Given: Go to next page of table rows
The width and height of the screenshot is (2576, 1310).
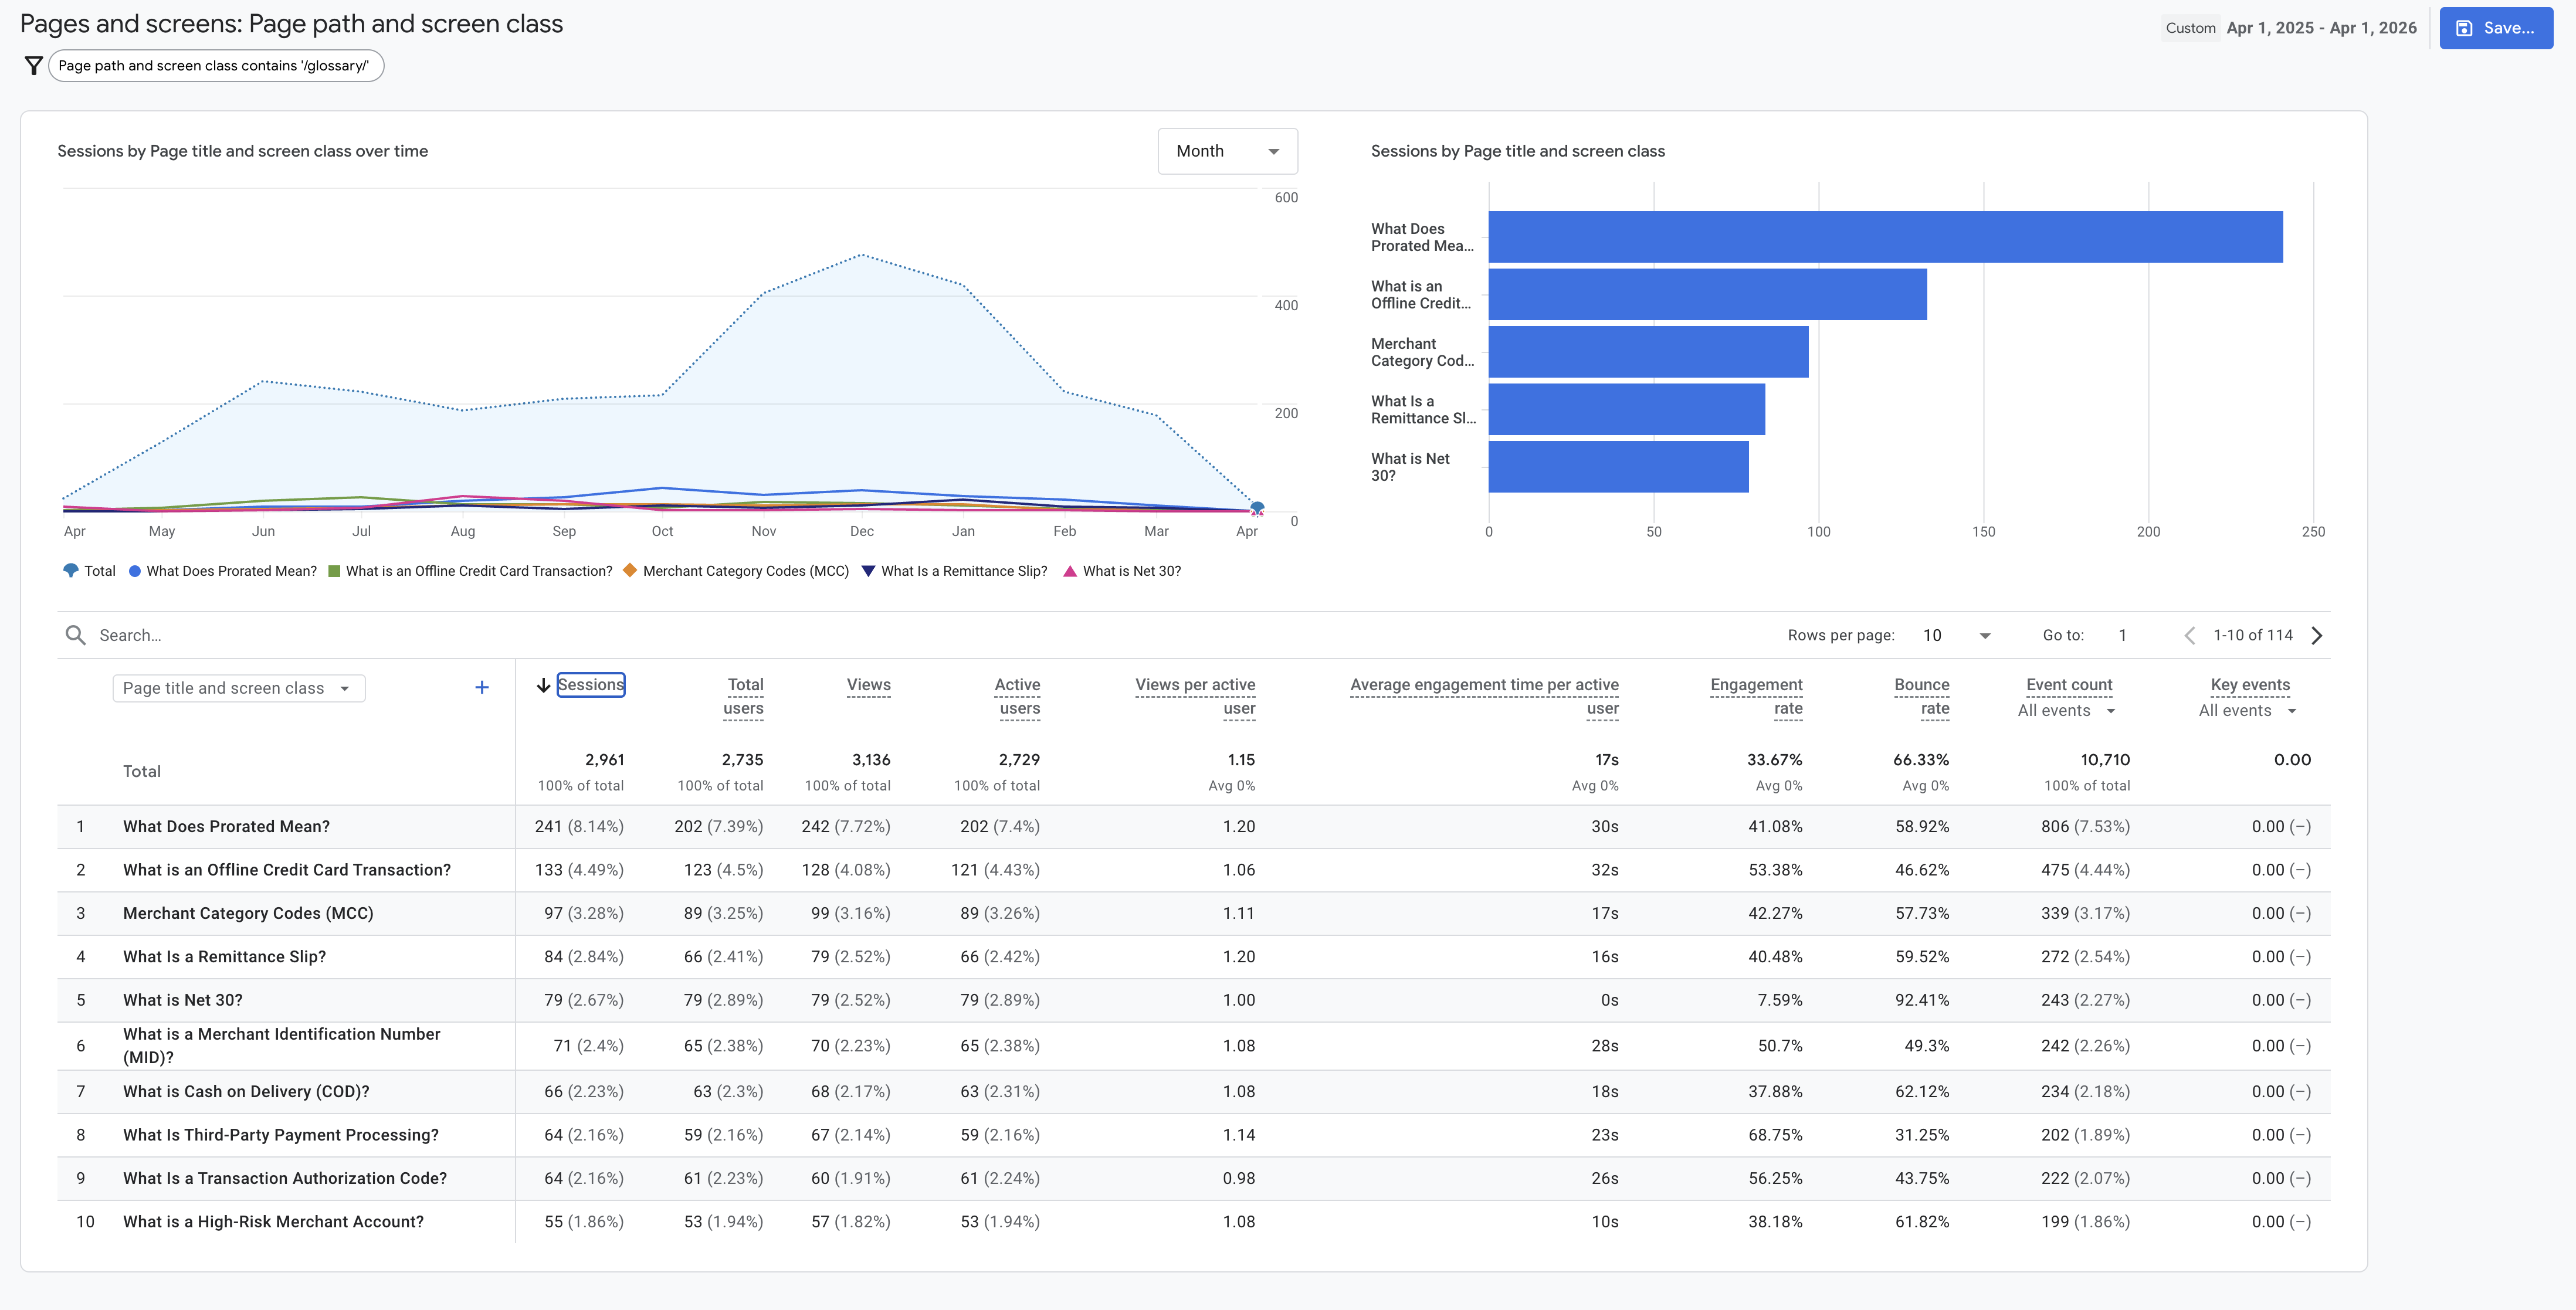Looking at the screenshot, I should (2317, 635).
